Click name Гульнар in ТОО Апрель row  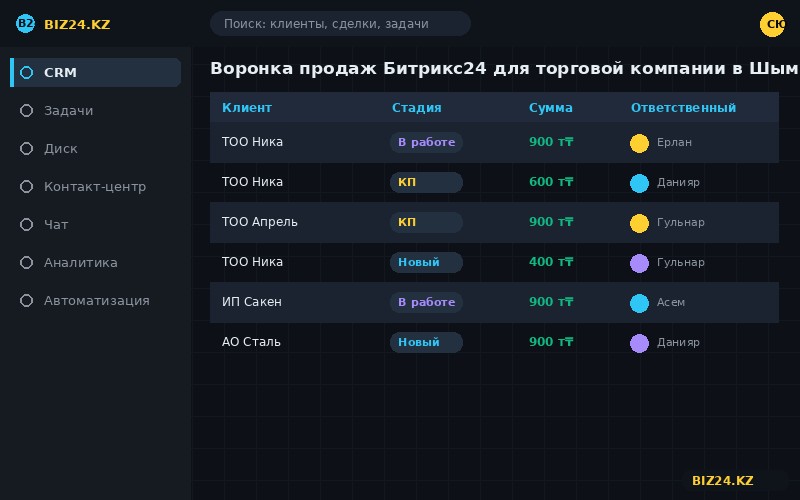(681, 222)
